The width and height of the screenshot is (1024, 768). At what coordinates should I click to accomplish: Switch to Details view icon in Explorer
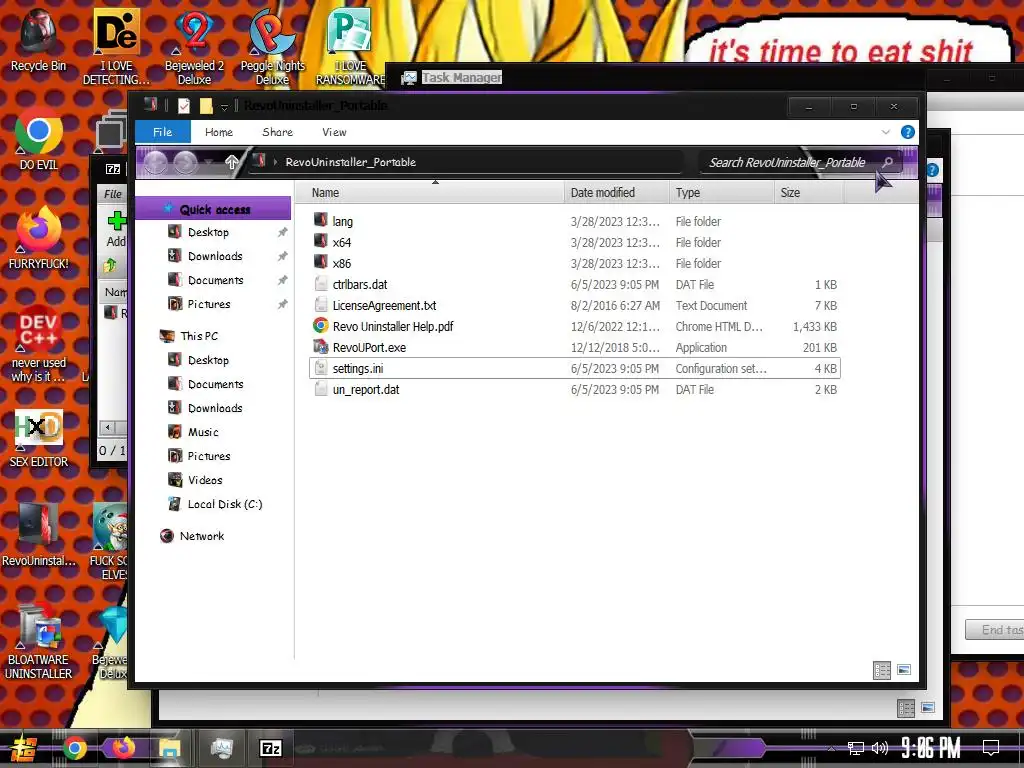click(x=882, y=670)
